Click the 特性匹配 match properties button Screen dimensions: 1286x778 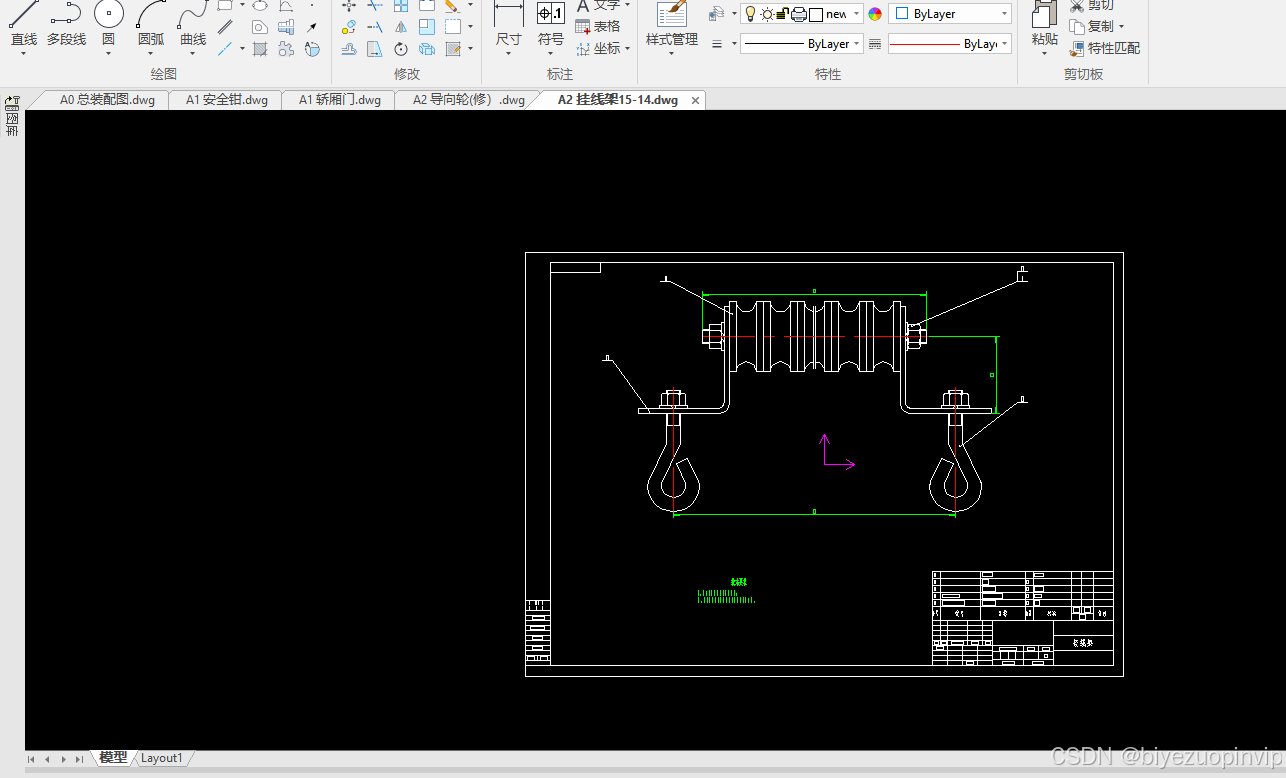(x=1104, y=48)
